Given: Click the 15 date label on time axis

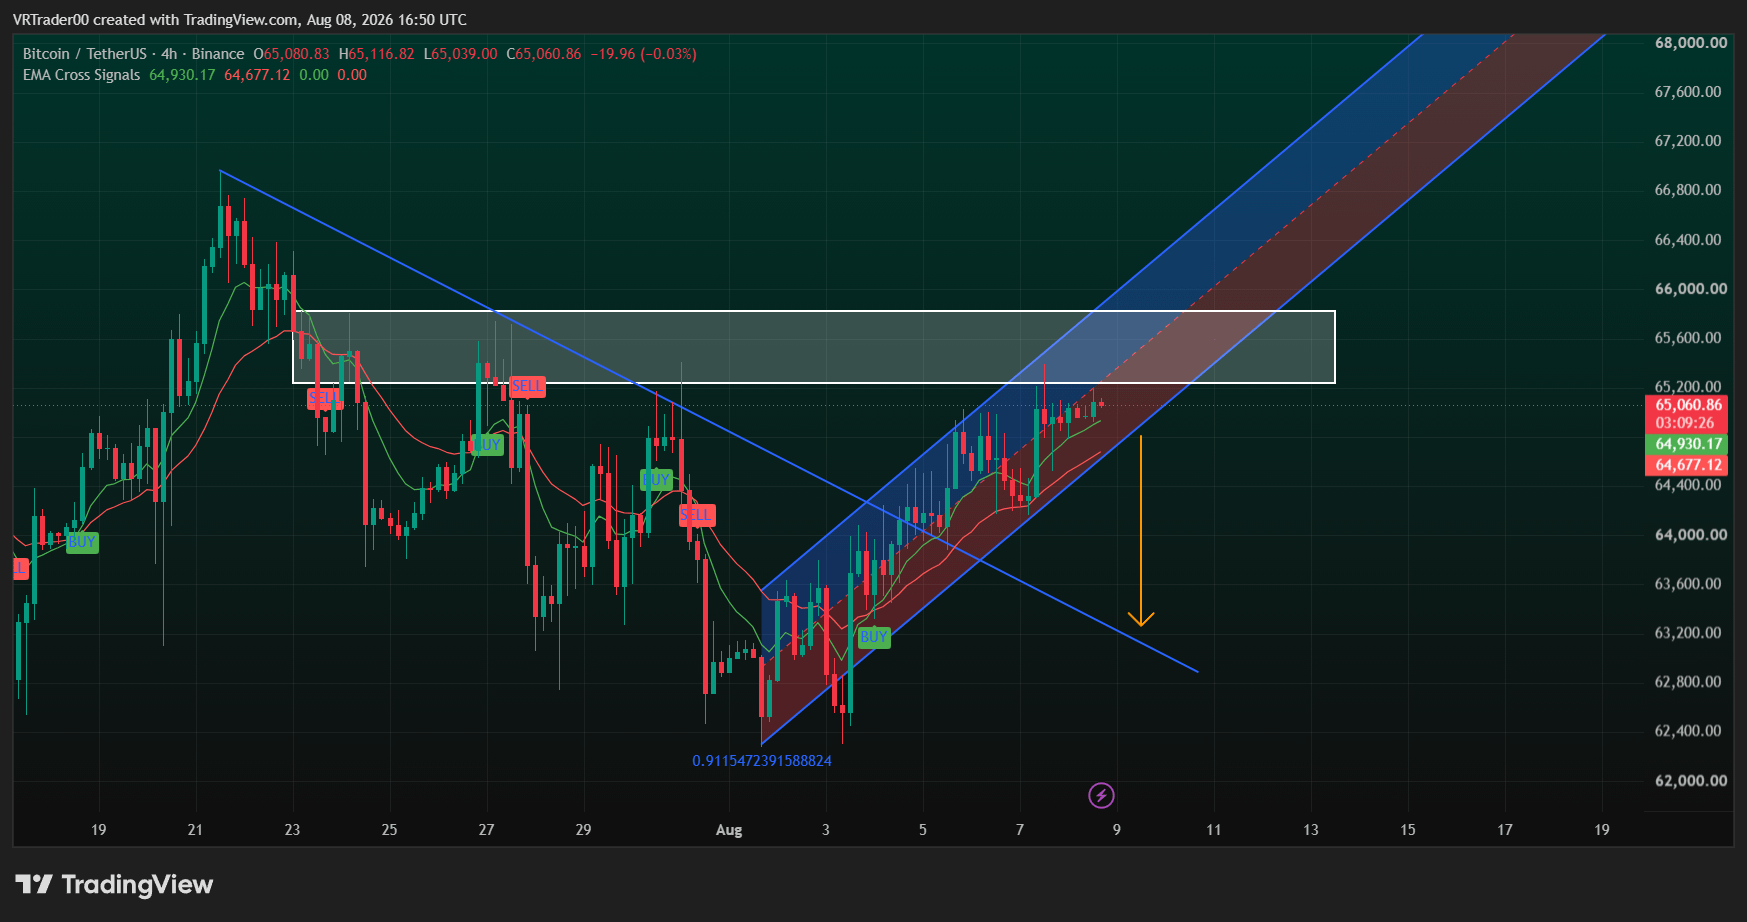Looking at the screenshot, I should pyautogui.click(x=1408, y=830).
